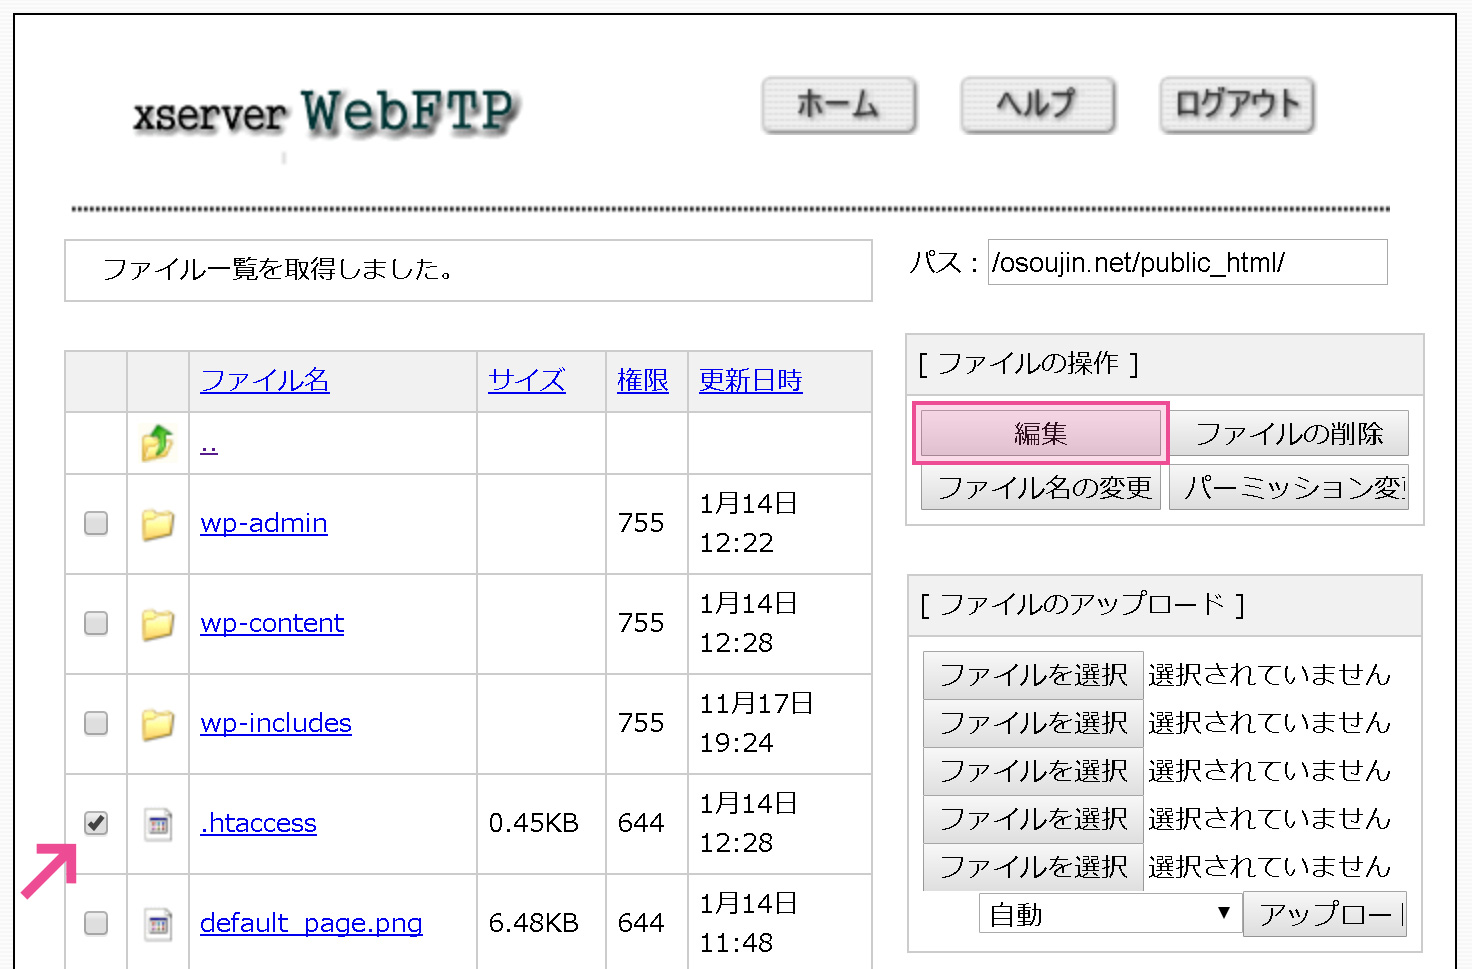Click the wp-content folder icon
Viewport: 1472px width, 969px height.
click(x=157, y=623)
